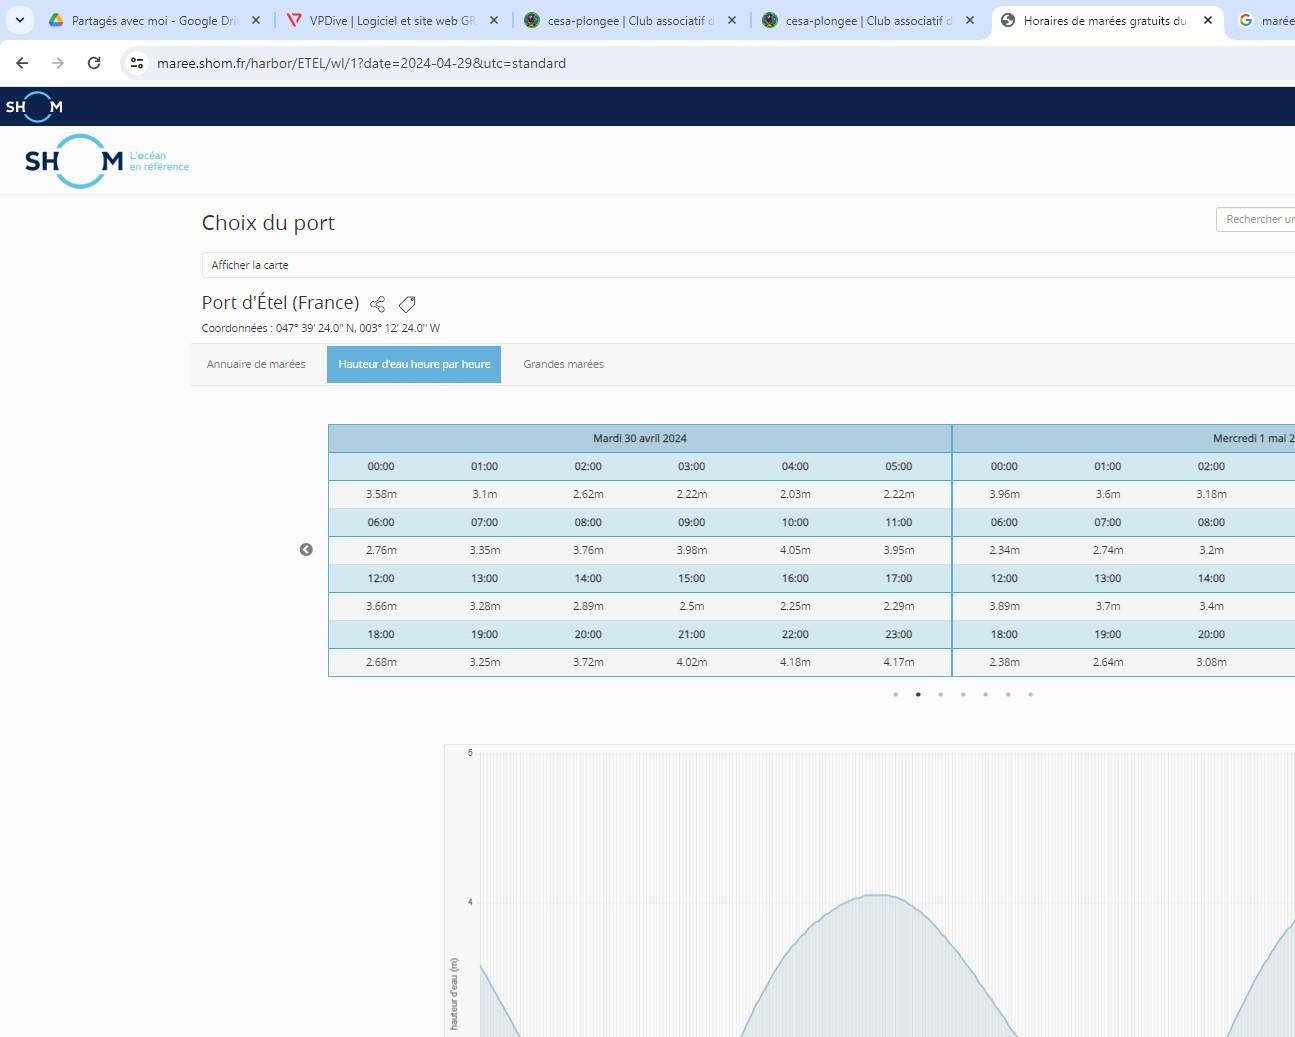Open the Grandes marées tab

[x=563, y=364]
